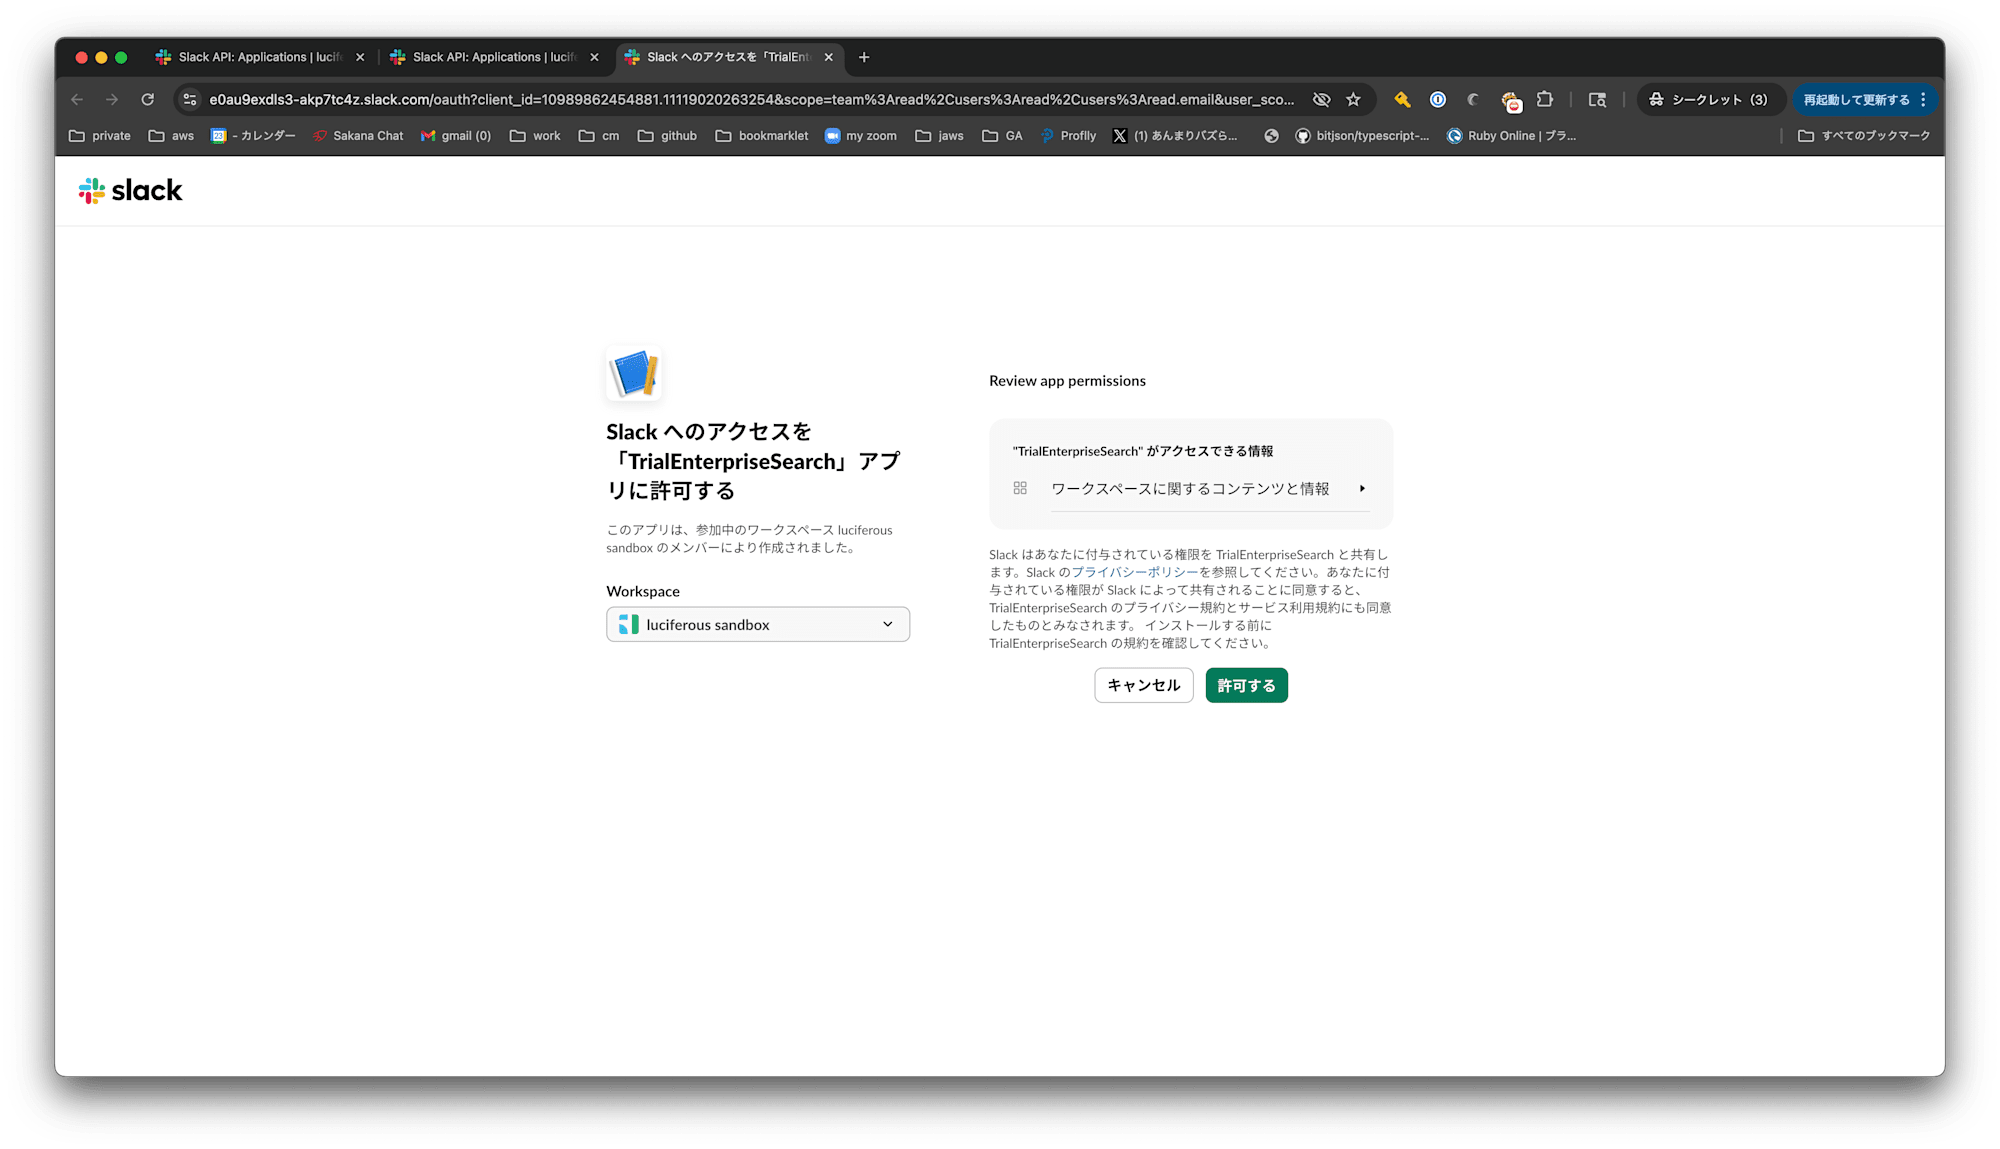Open the Extensions puzzle-piece icon
This screenshot has width=2000, height=1149.
point(1545,99)
